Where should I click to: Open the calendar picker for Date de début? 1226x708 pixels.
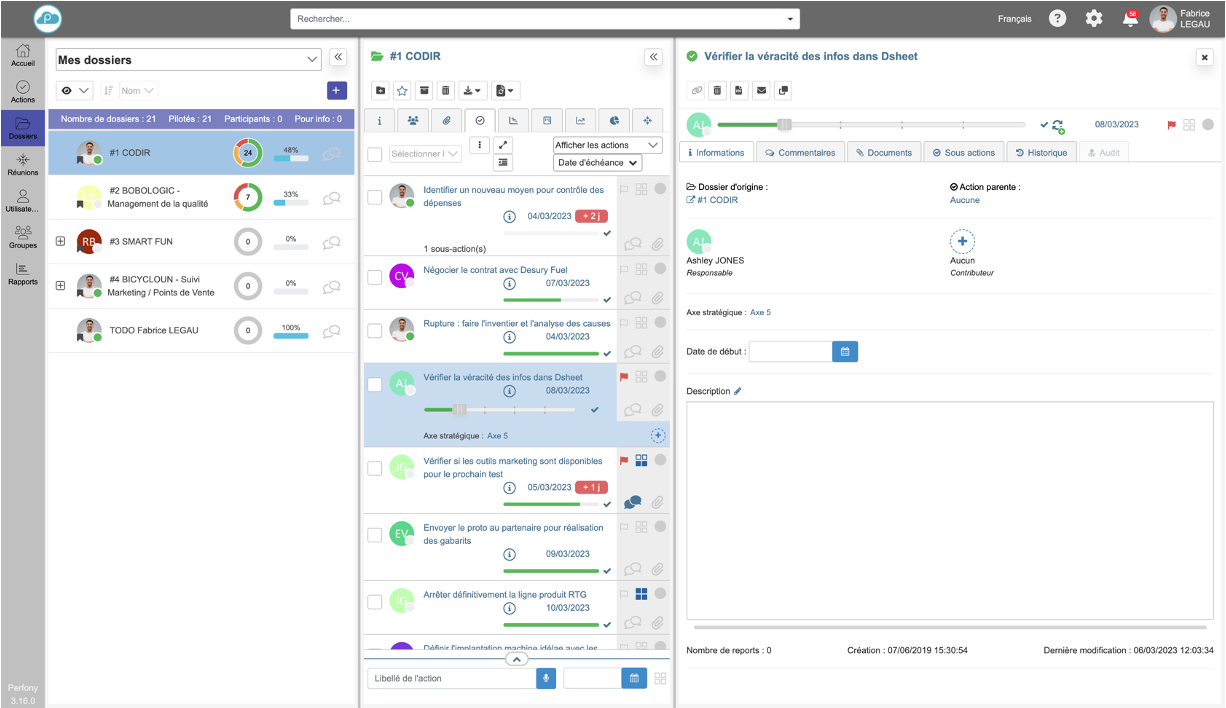click(x=845, y=351)
